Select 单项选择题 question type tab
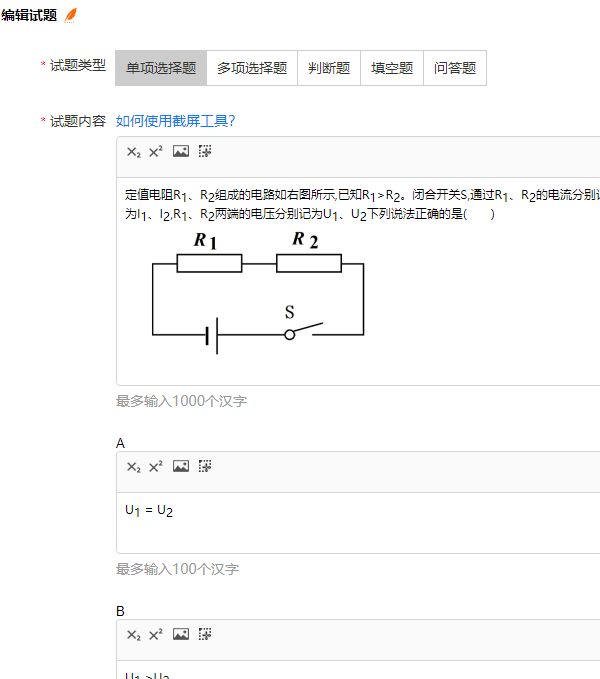600x679 pixels. click(x=161, y=68)
